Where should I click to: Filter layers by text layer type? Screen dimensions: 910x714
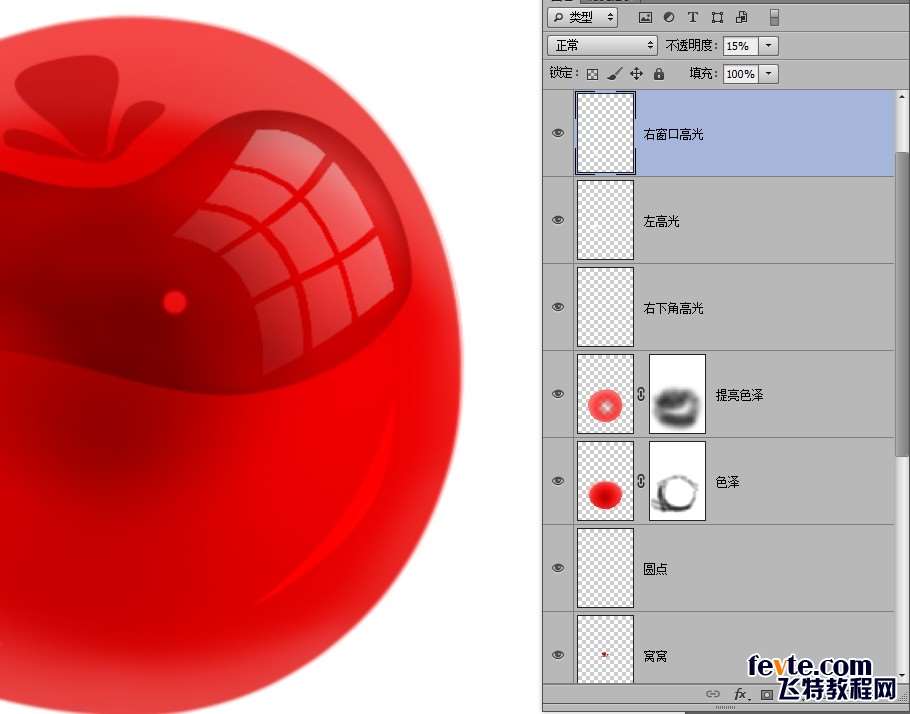coord(692,17)
